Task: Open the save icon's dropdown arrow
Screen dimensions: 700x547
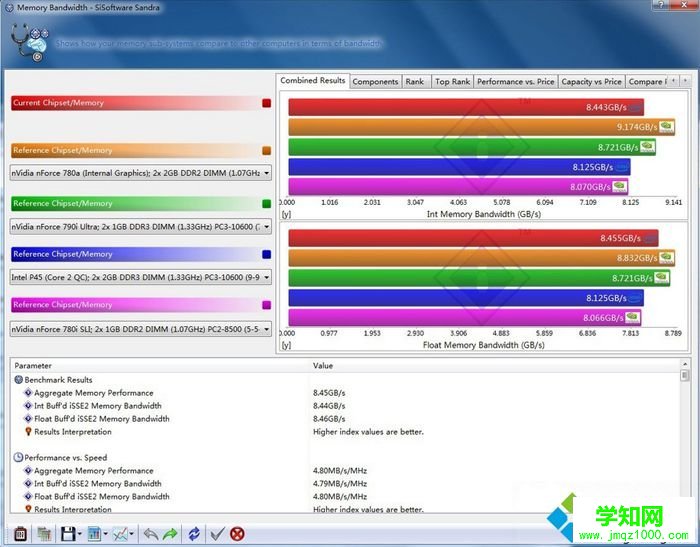Action: [80, 534]
